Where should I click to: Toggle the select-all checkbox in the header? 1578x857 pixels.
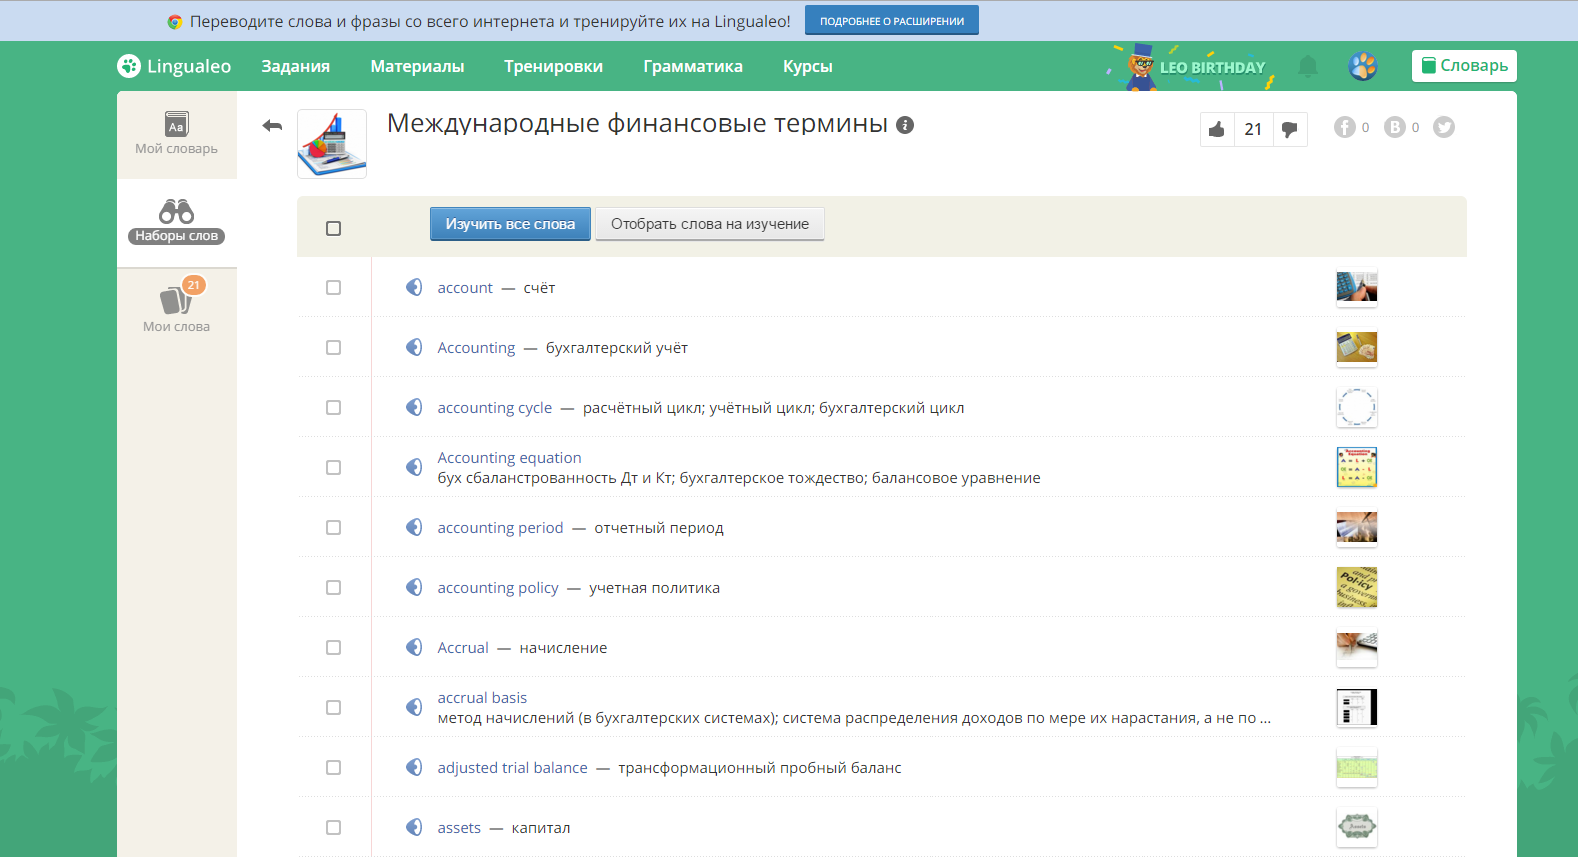[x=334, y=228]
